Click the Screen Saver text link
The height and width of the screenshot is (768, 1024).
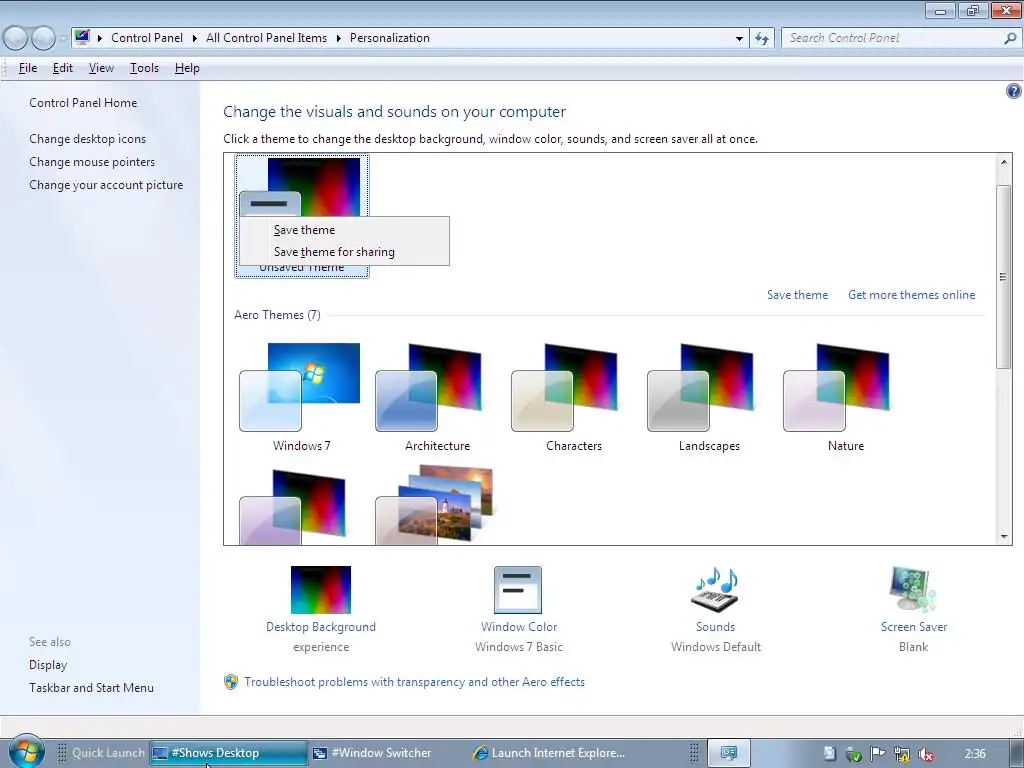coord(914,627)
